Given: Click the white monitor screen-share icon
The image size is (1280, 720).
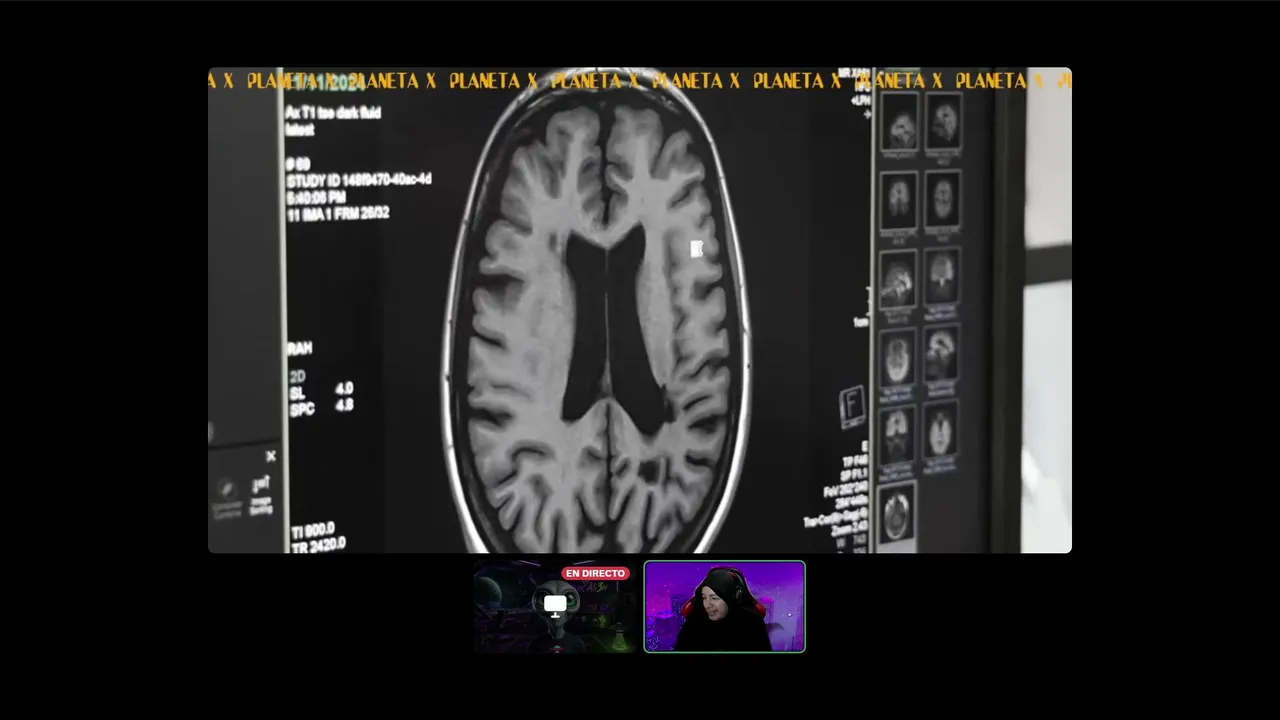Looking at the screenshot, I should click(555, 605).
